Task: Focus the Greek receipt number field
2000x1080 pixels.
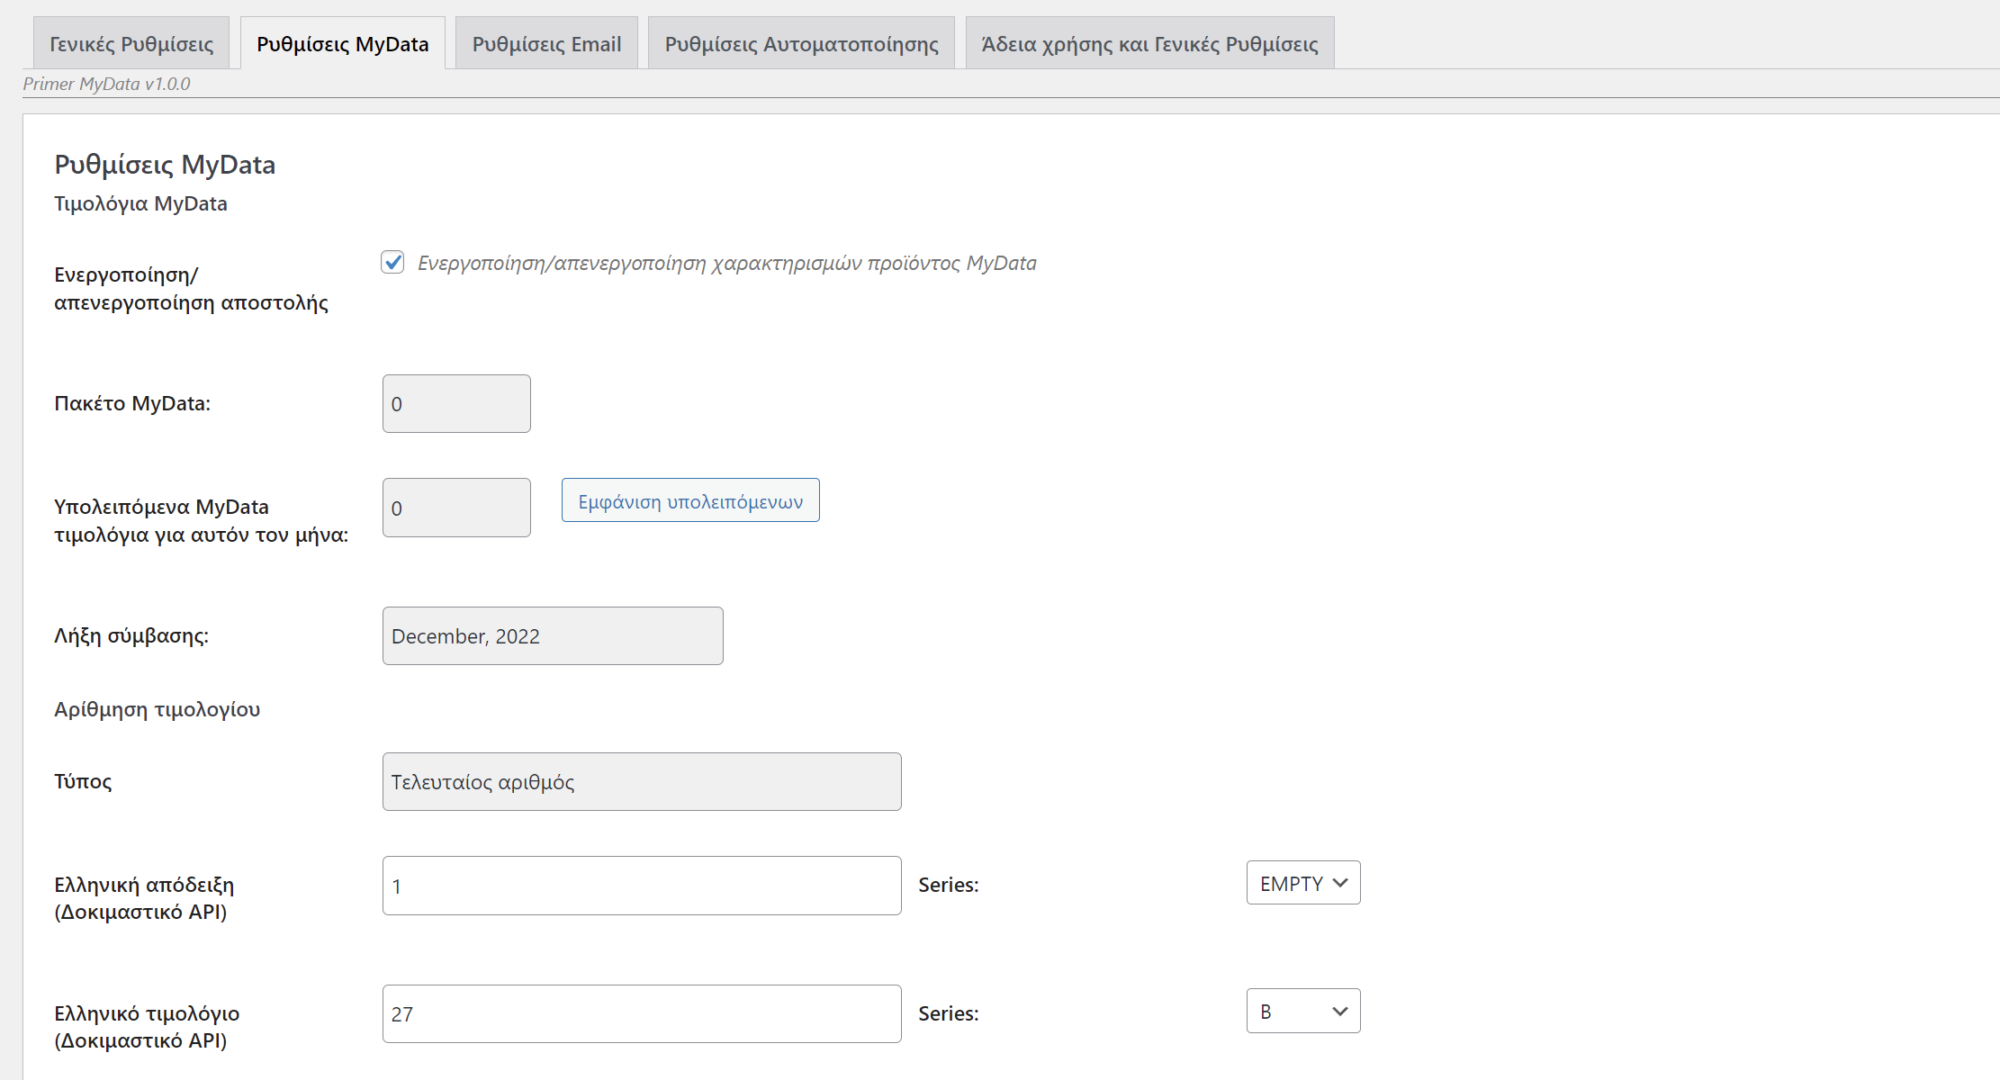Action: click(640, 885)
